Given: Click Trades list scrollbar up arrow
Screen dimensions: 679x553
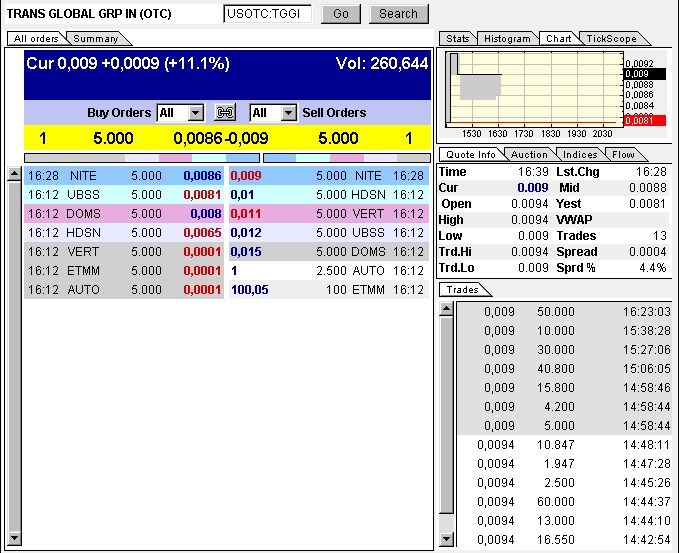Looking at the screenshot, I should coord(446,309).
